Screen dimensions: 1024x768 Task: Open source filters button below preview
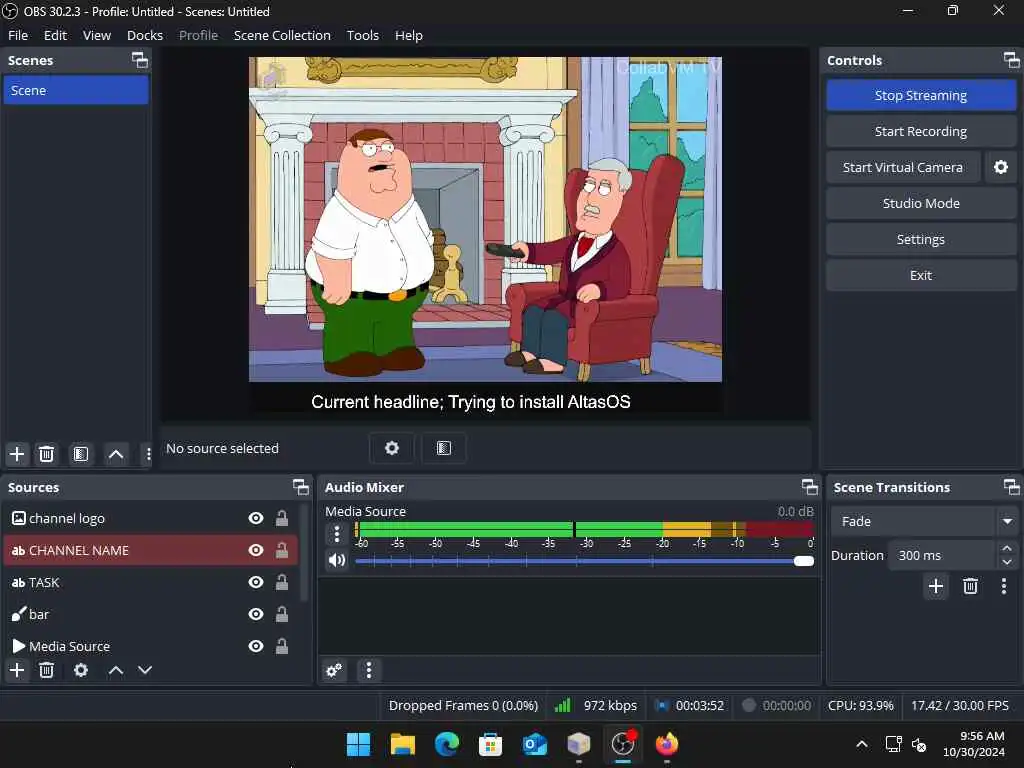[x=443, y=448]
